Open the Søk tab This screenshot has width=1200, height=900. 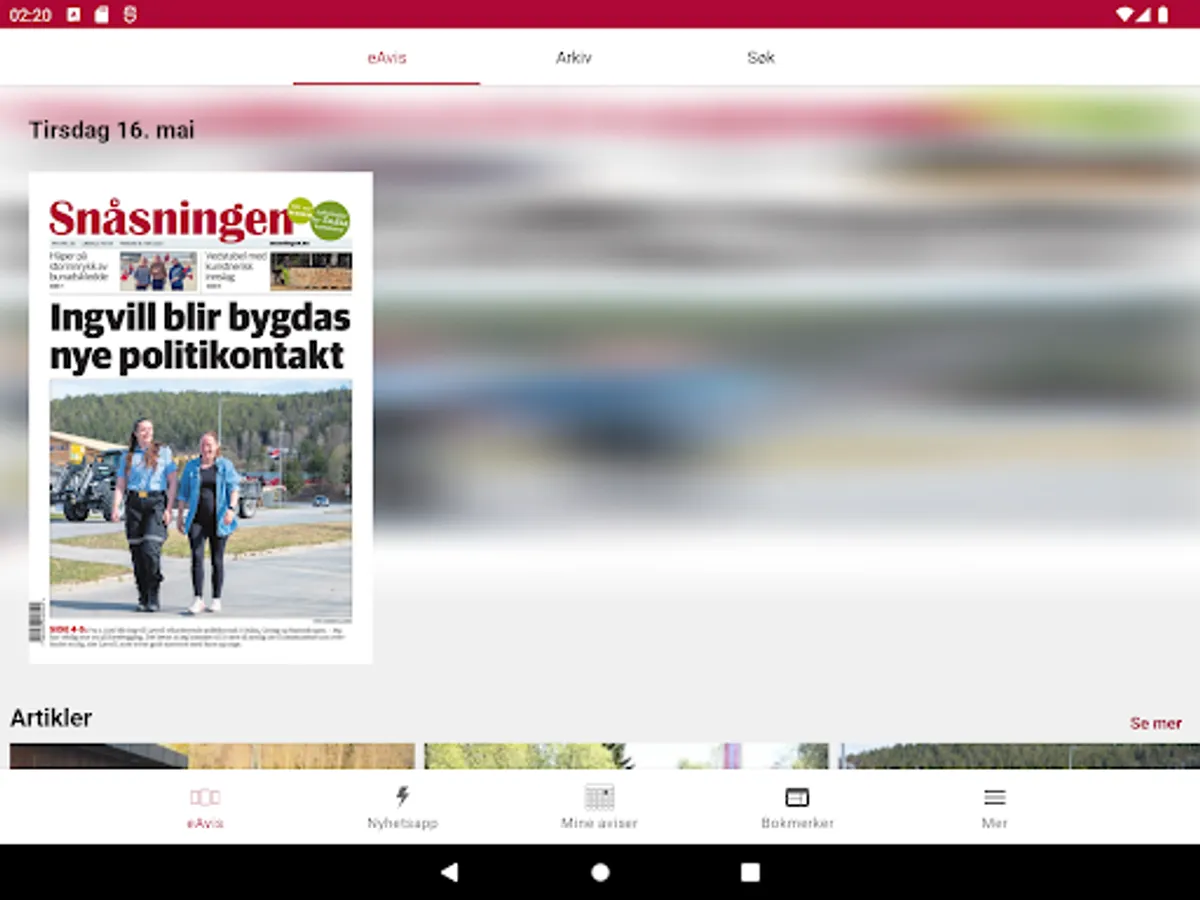point(761,58)
